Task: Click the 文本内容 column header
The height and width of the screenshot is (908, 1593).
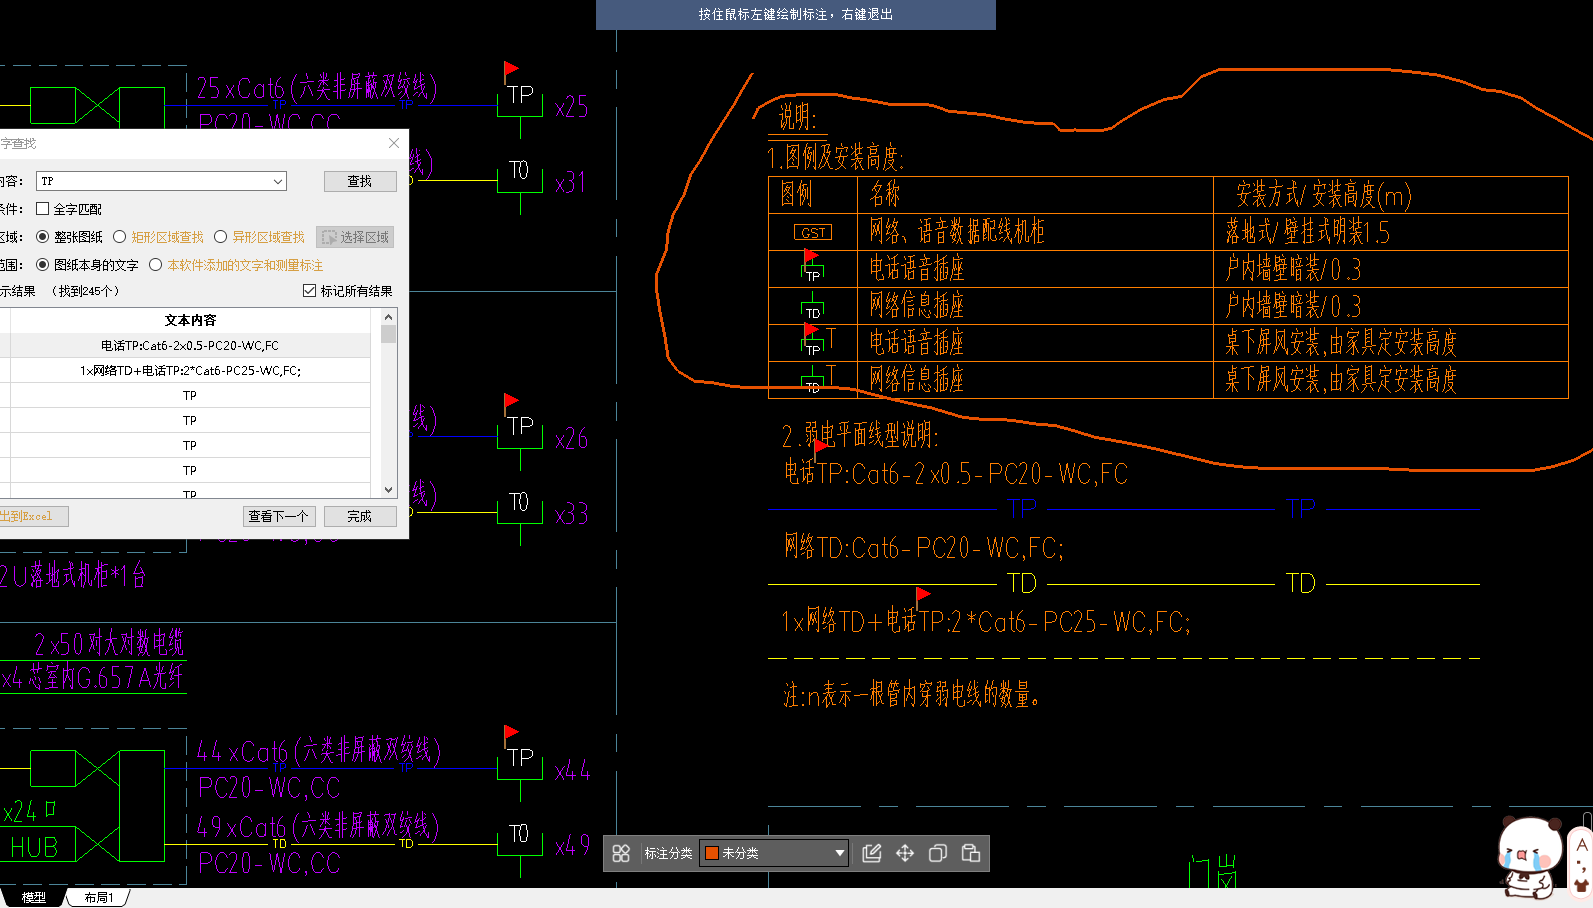Action: pyautogui.click(x=190, y=320)
